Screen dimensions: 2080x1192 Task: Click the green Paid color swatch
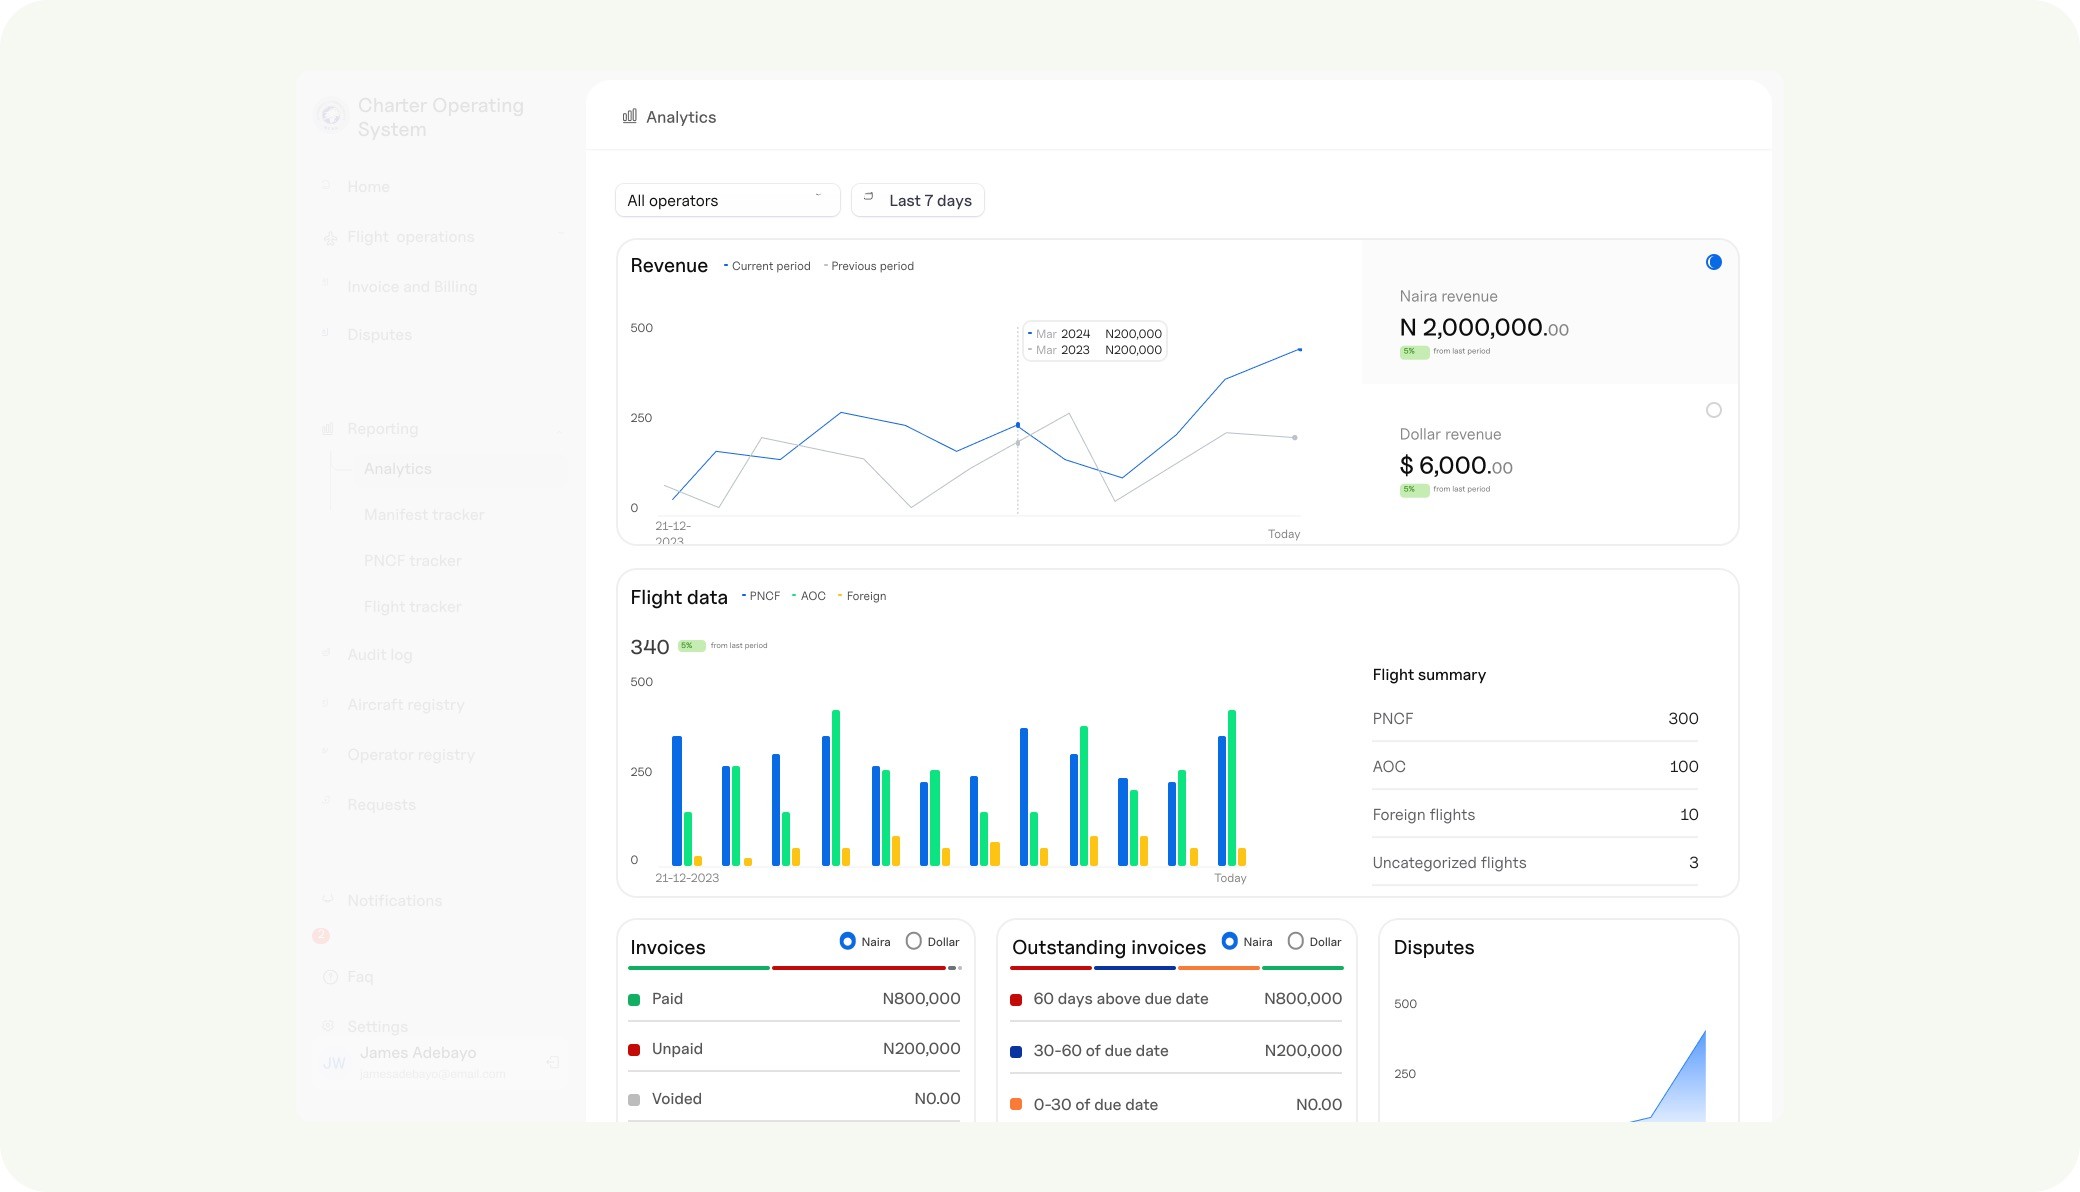pos(634,999)
